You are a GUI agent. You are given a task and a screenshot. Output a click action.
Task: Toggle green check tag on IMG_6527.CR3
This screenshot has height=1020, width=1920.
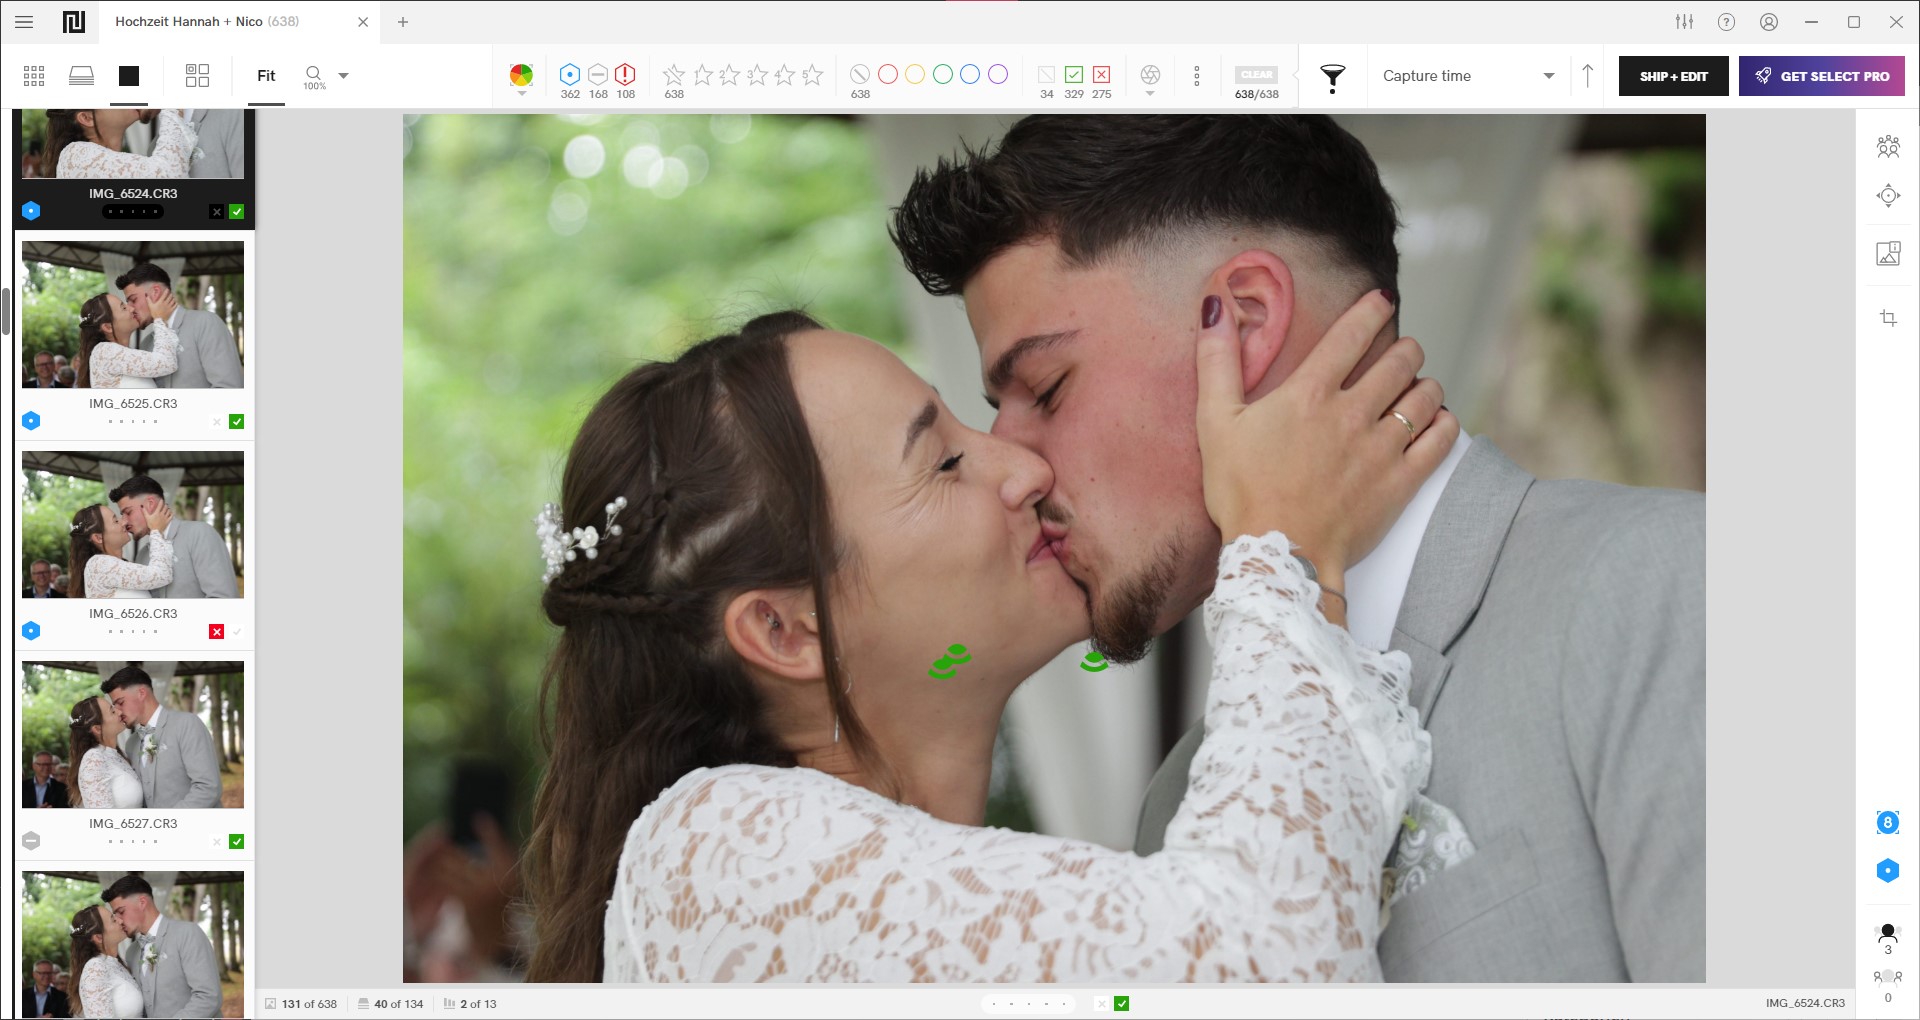click(237, 842)
